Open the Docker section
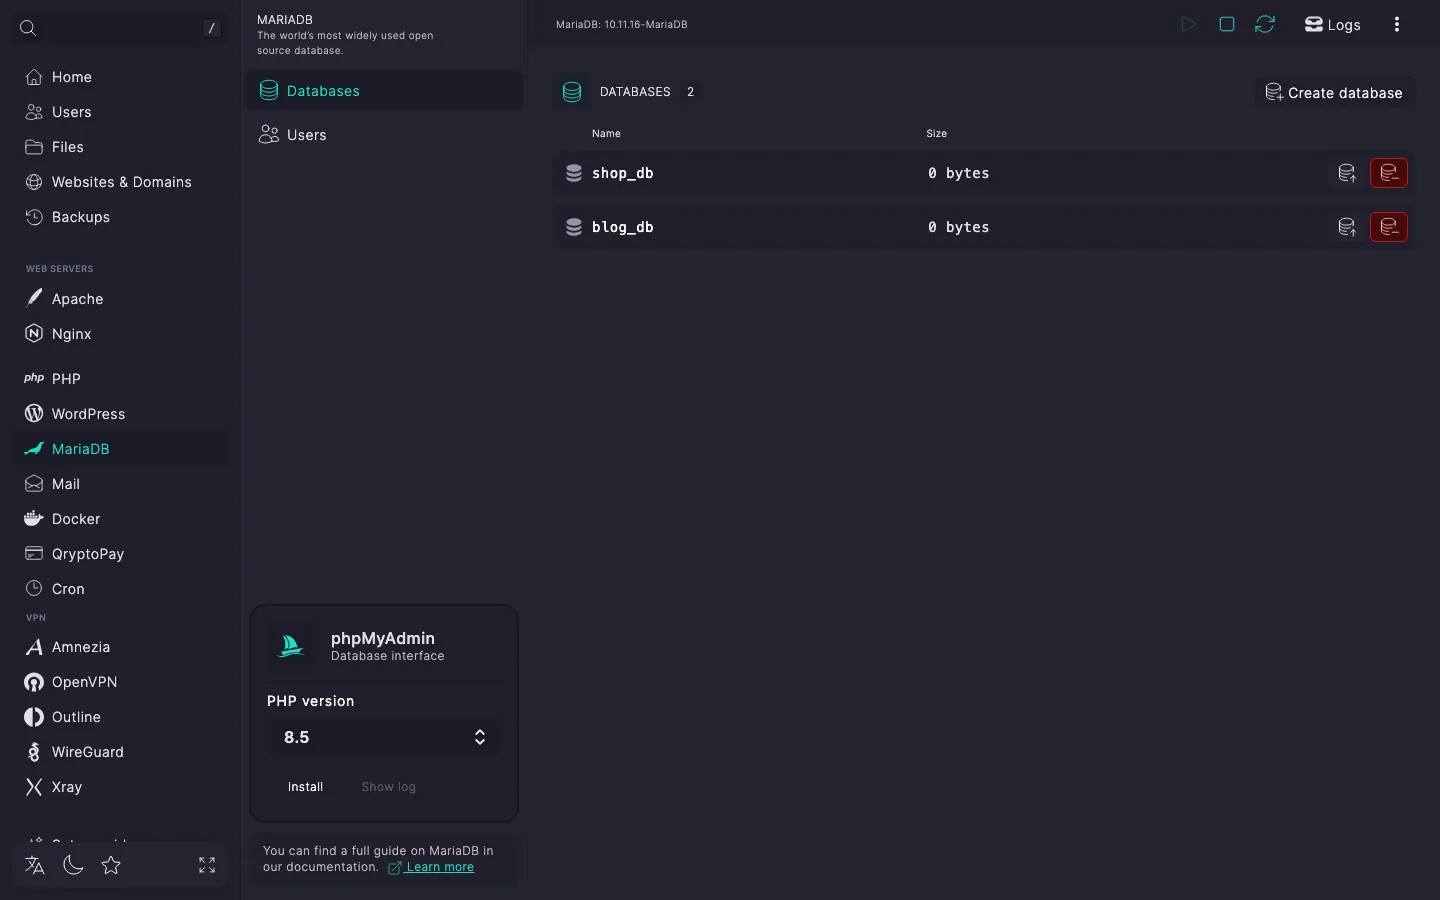This screenshot has height=900, width=1440. pos(120,519)
